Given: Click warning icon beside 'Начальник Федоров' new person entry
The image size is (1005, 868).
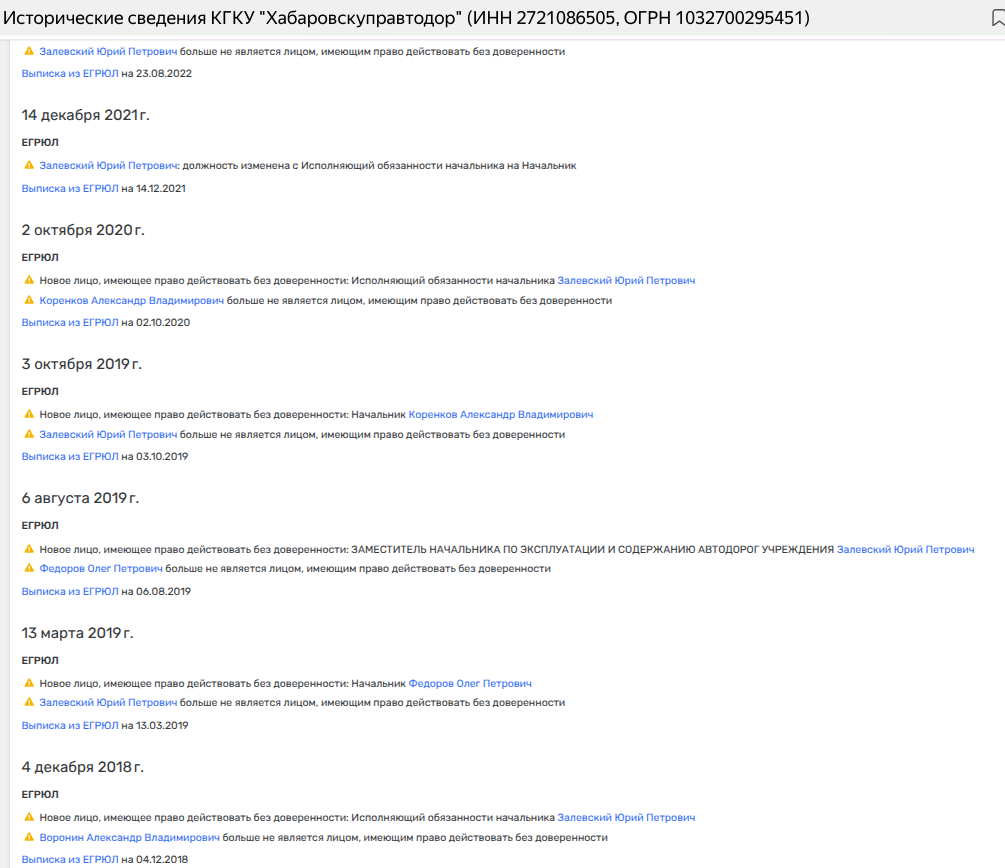Looking at the screenshot, I should [x=29, y=683].
